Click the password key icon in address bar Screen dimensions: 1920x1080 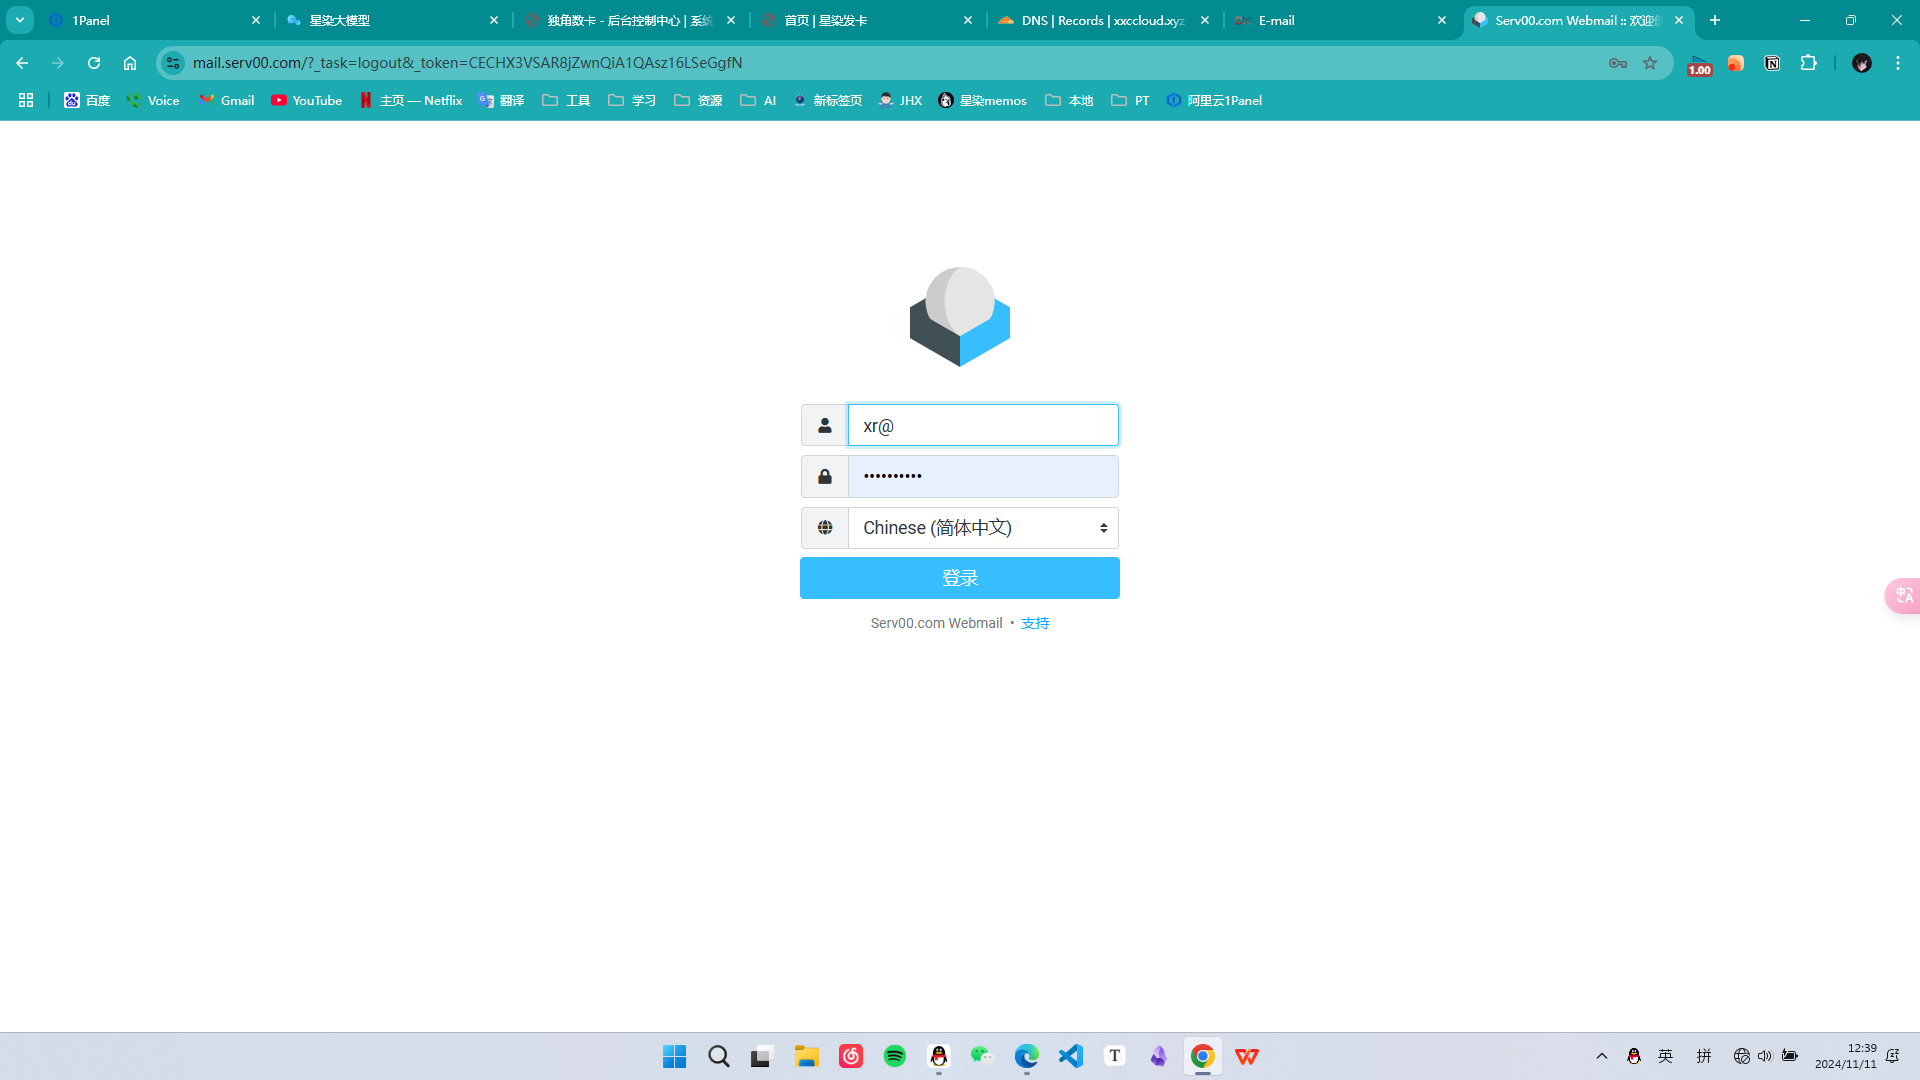click(1617, 63)
